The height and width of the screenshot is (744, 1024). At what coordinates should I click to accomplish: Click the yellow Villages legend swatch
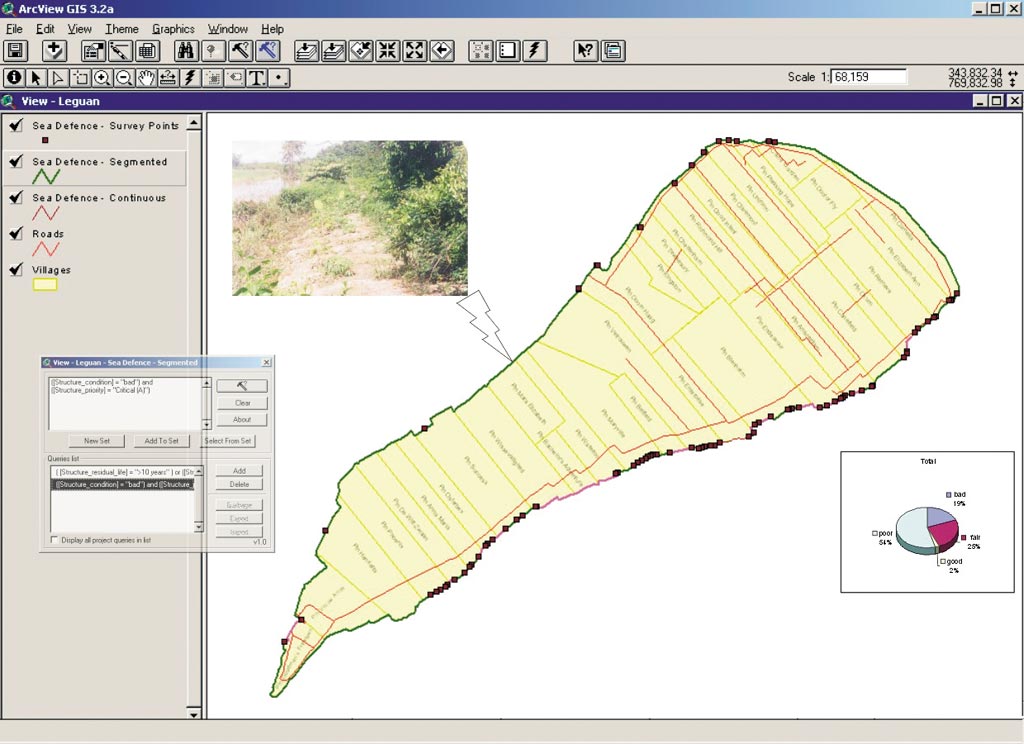(x=45, y=284)
